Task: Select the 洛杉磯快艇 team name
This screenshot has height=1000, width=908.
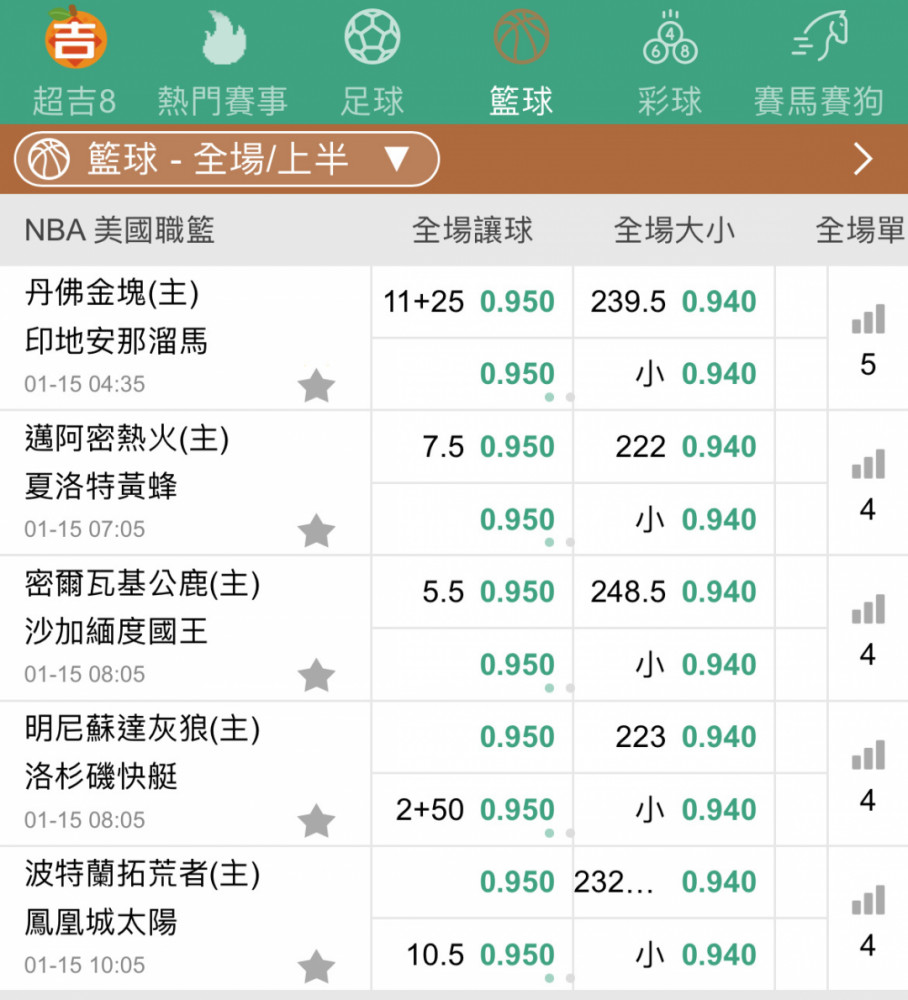Action: coord(101,777)
